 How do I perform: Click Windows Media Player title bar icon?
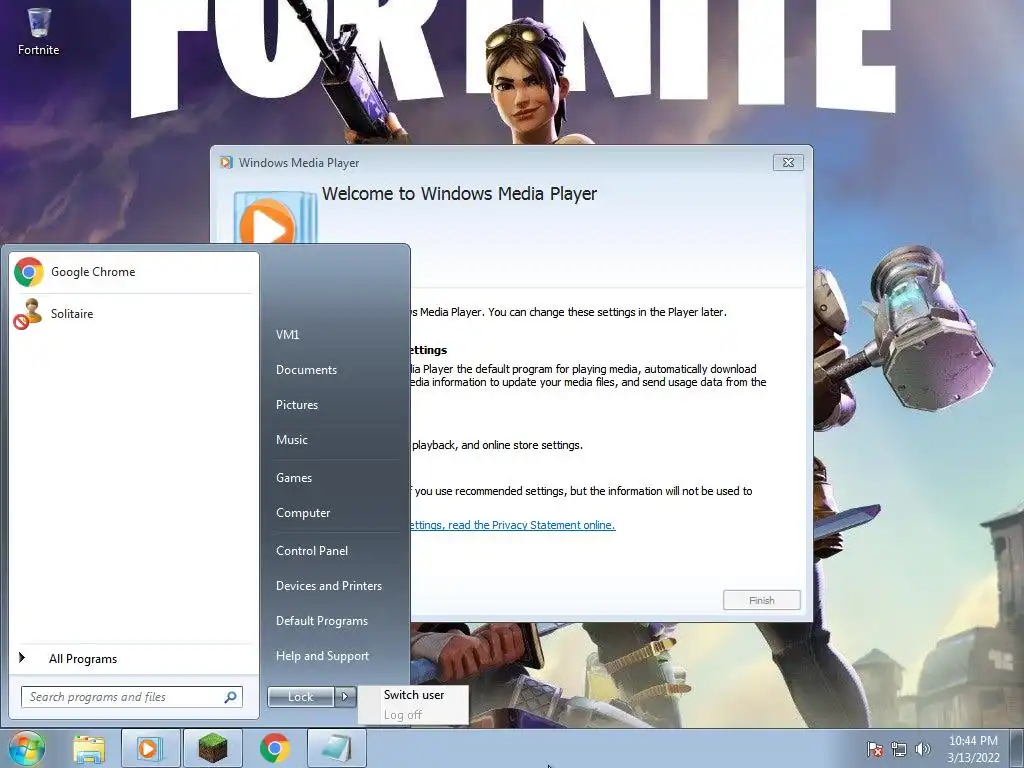[x=226, y=163]
